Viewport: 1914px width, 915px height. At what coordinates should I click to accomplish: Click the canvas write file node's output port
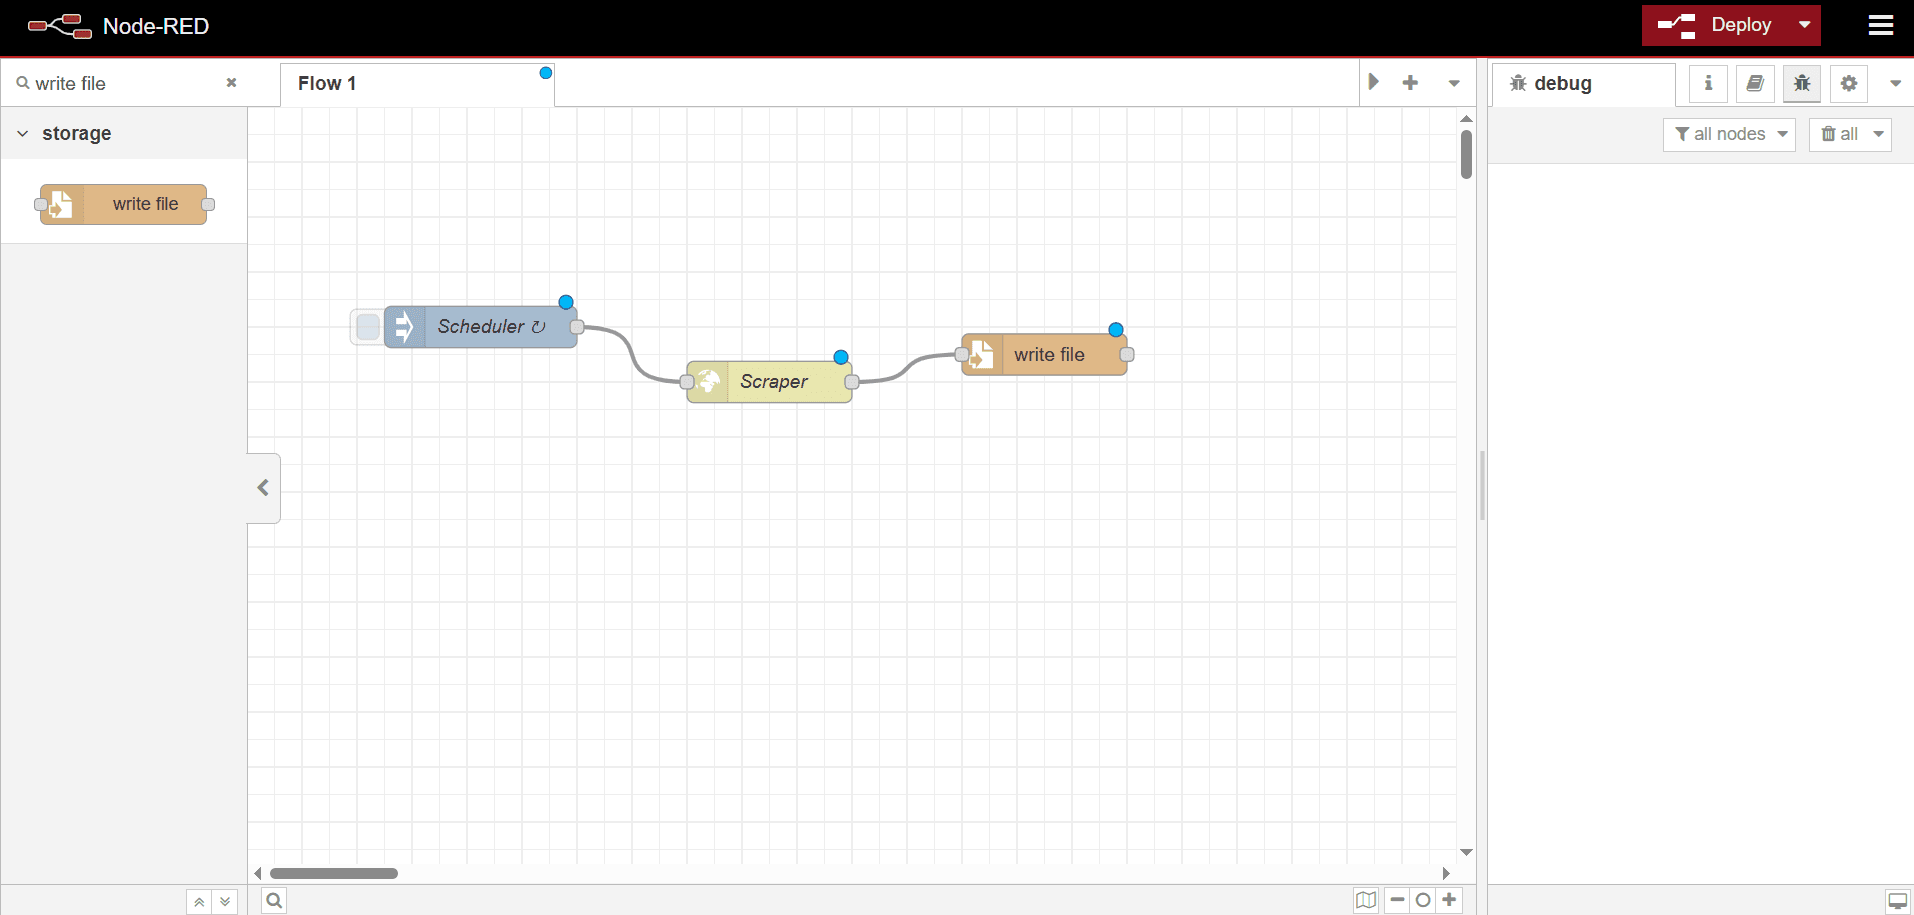[1127, 355]
